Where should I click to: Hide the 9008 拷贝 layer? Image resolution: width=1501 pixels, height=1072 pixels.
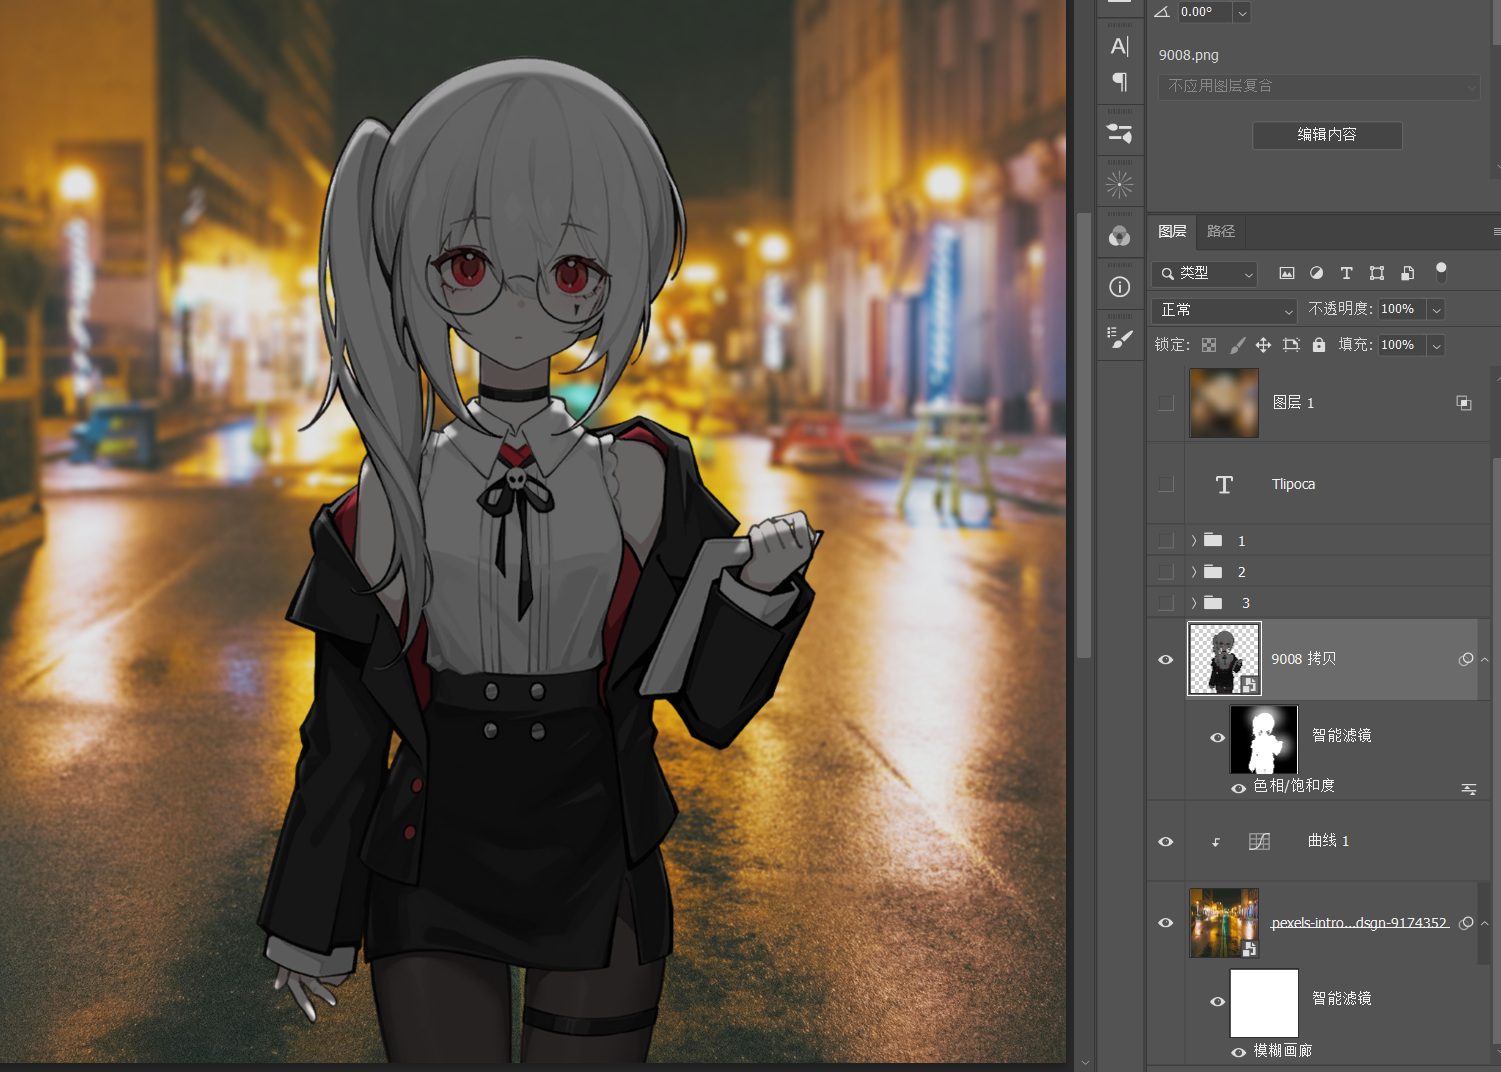point(1165,660)
